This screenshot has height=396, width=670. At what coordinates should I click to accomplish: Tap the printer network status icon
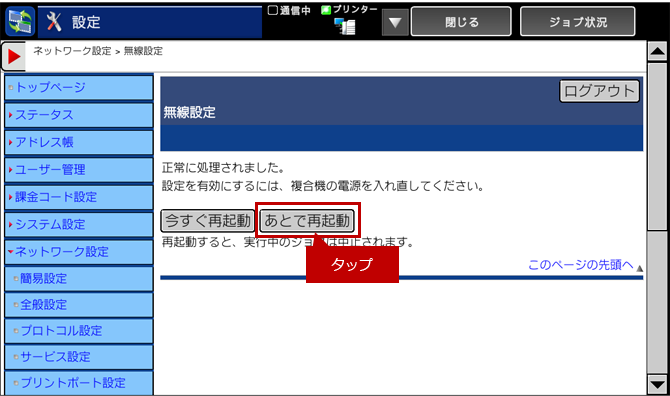pos(345,26)
